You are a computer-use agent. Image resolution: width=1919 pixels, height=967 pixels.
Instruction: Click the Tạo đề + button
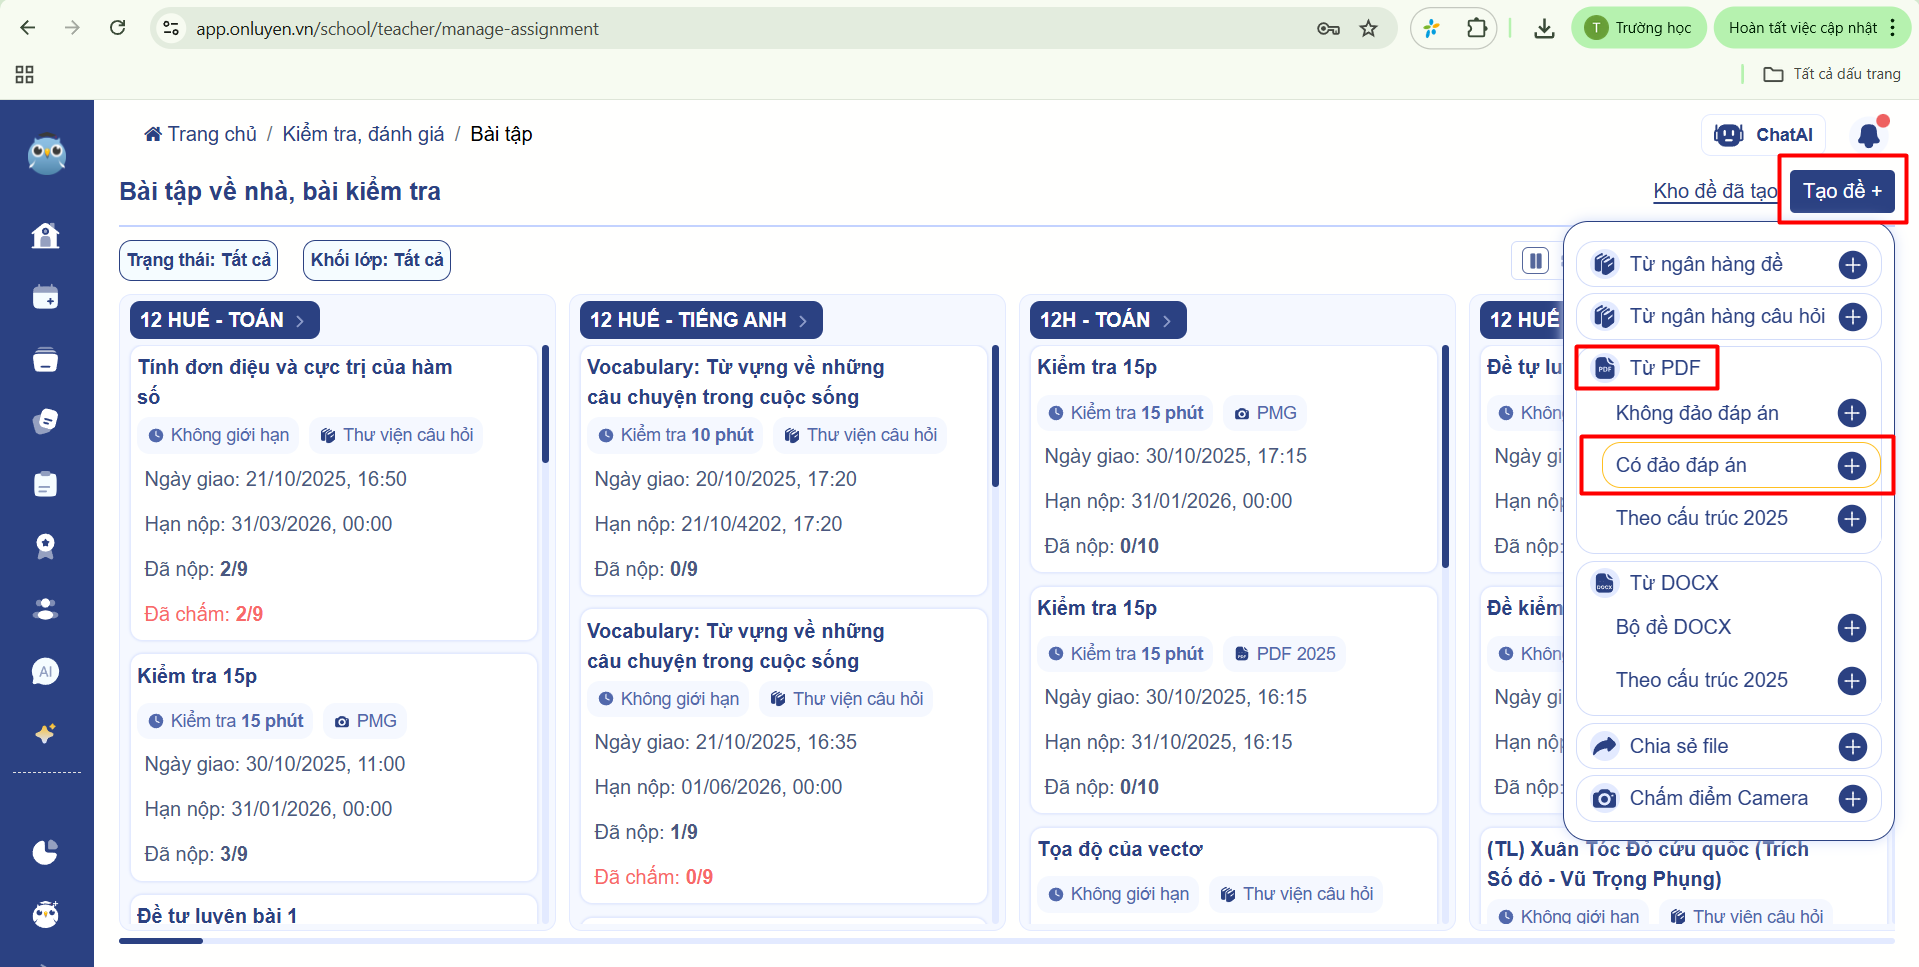pos(1841,191)
